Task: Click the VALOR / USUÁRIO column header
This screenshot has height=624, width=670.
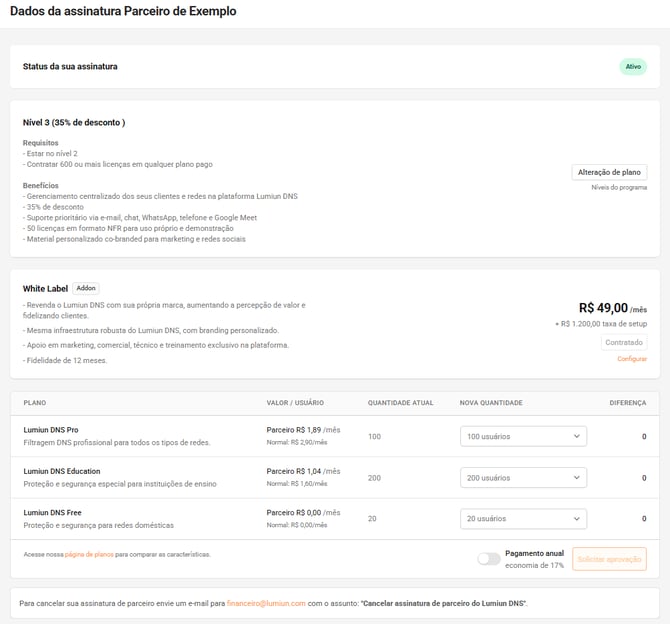Action: click(x=295, y=403)
